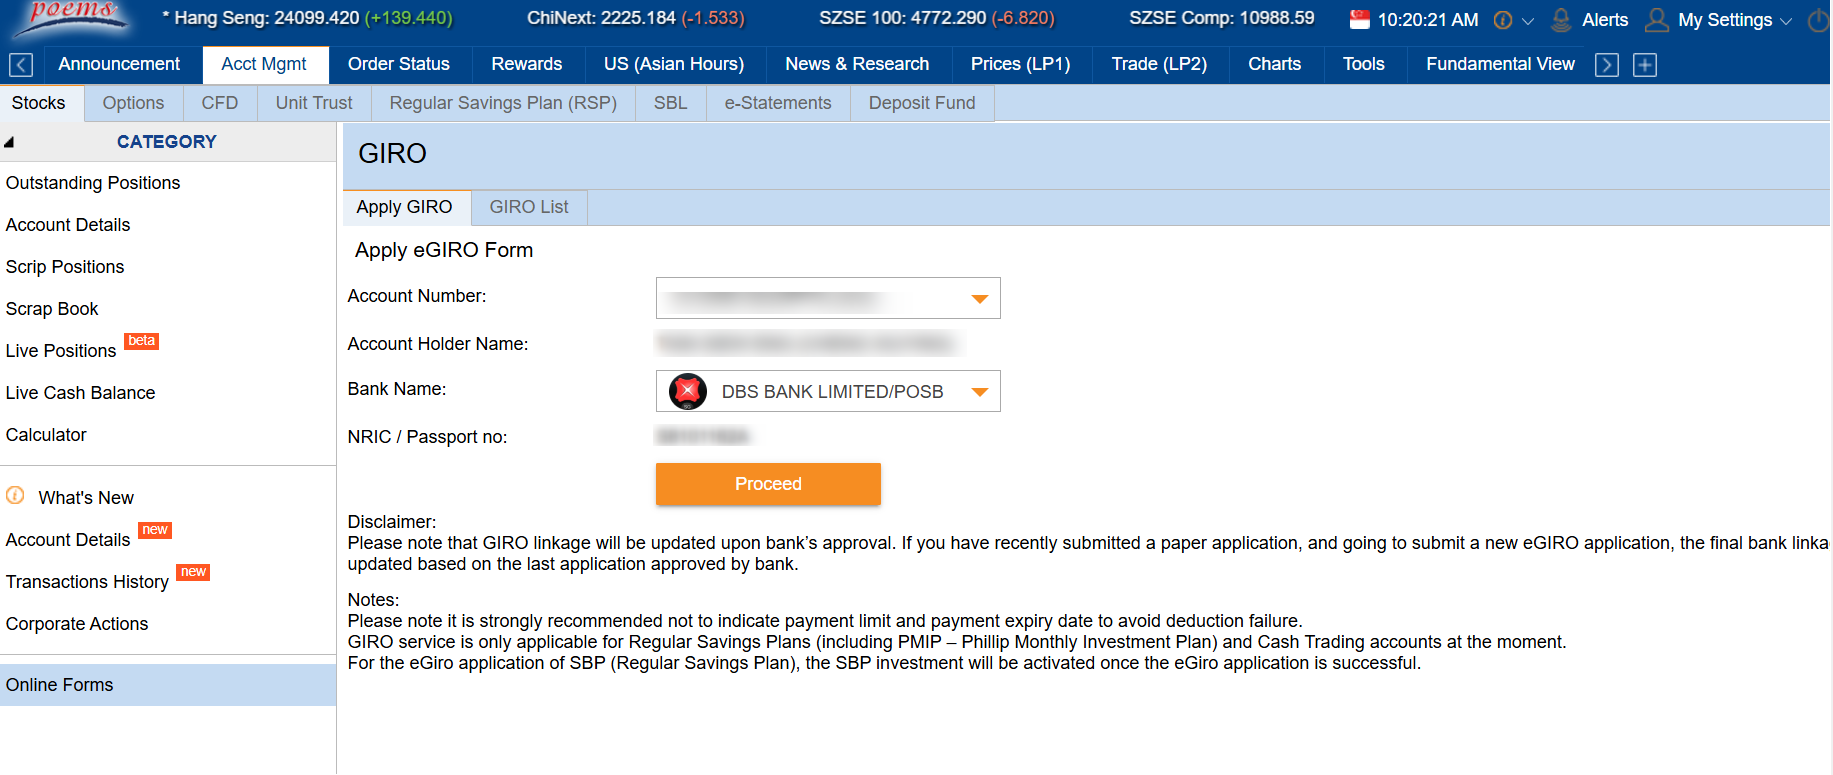
Task: Open the Bank Name dropdown arrow
Action: [x=980, y=392]
